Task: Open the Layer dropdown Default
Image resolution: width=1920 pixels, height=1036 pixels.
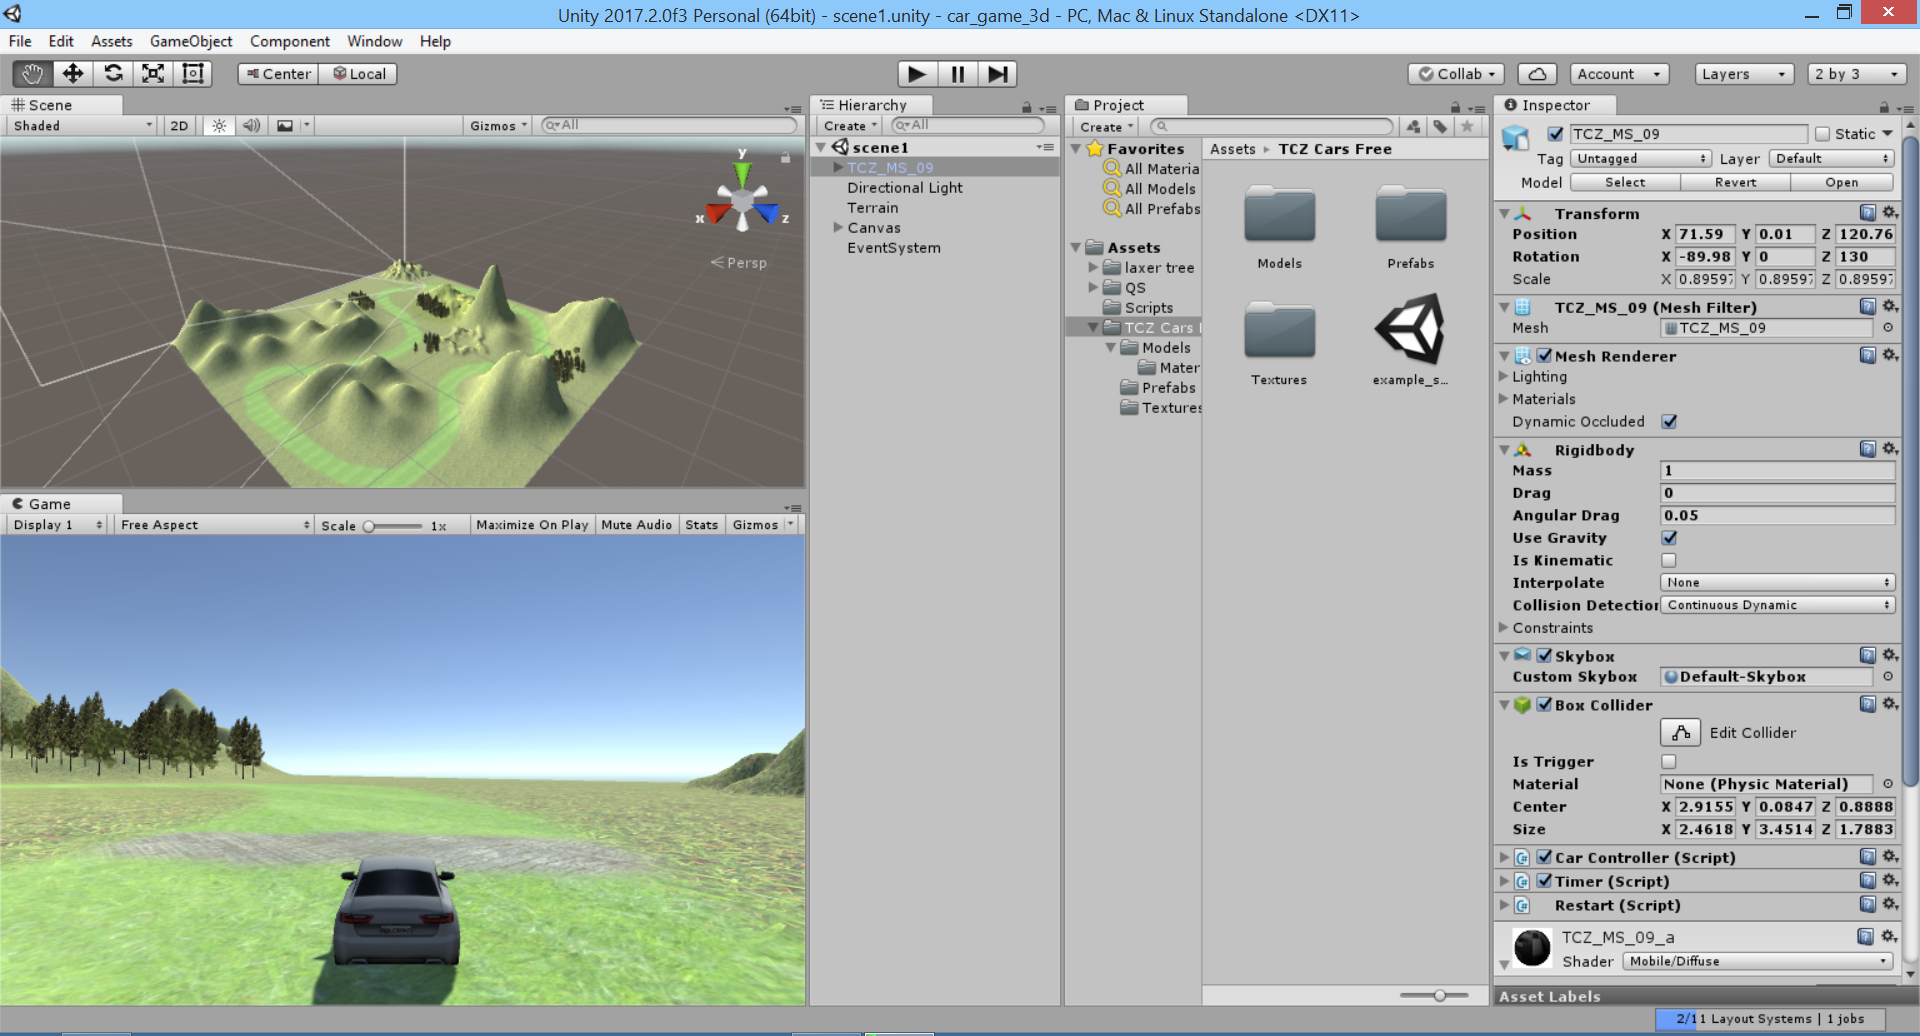Action: tap(1832, 159)
